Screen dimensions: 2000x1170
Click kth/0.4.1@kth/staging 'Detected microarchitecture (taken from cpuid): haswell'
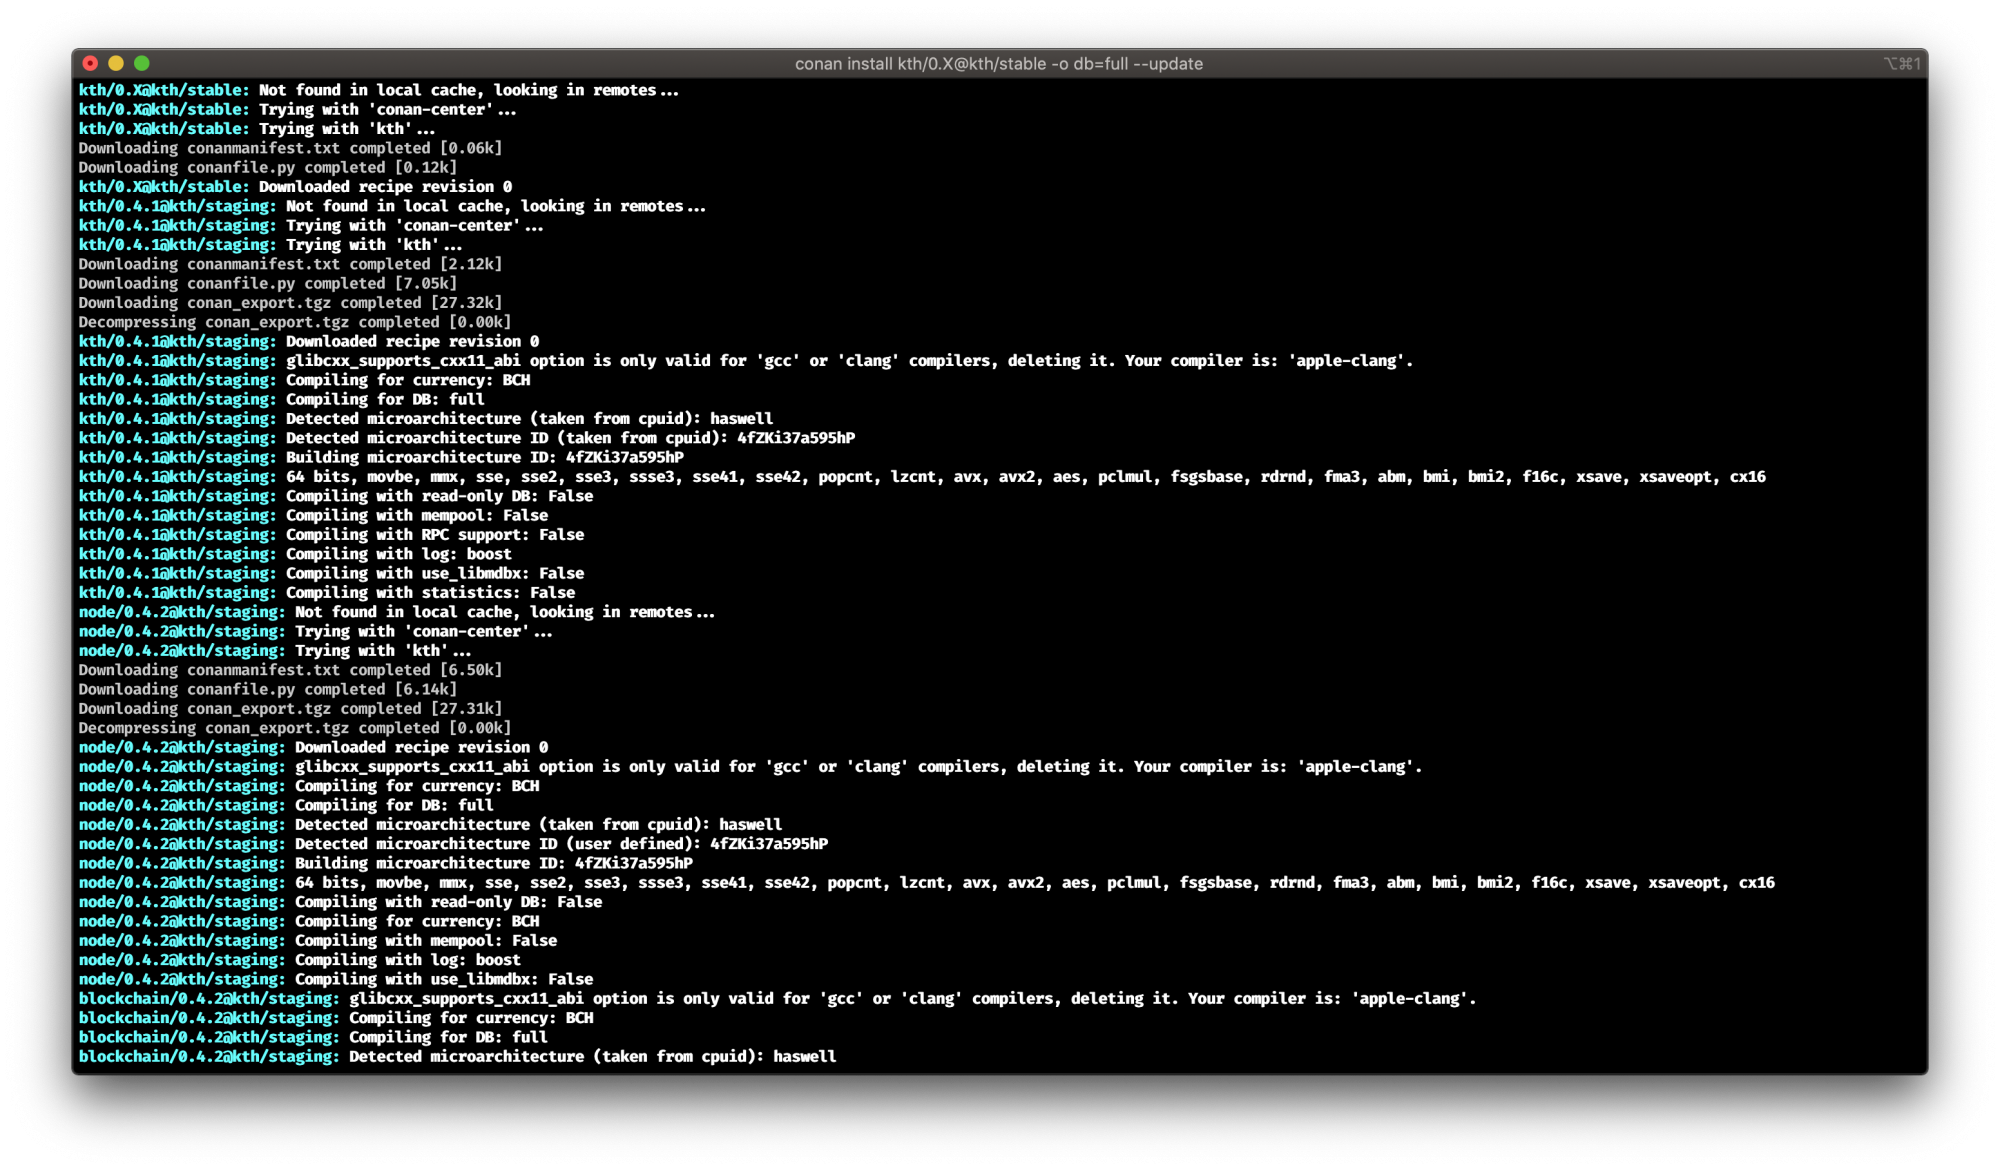[x=426, y=419]
